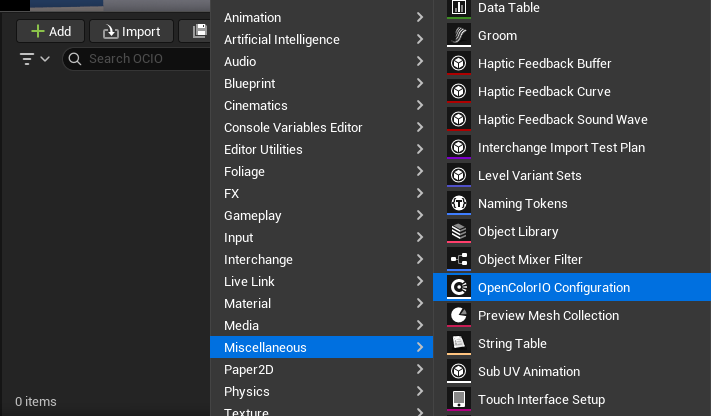The image size is (711, 416).
Task: Click the Groom asset icon
Action: click(x=459, y=35)
